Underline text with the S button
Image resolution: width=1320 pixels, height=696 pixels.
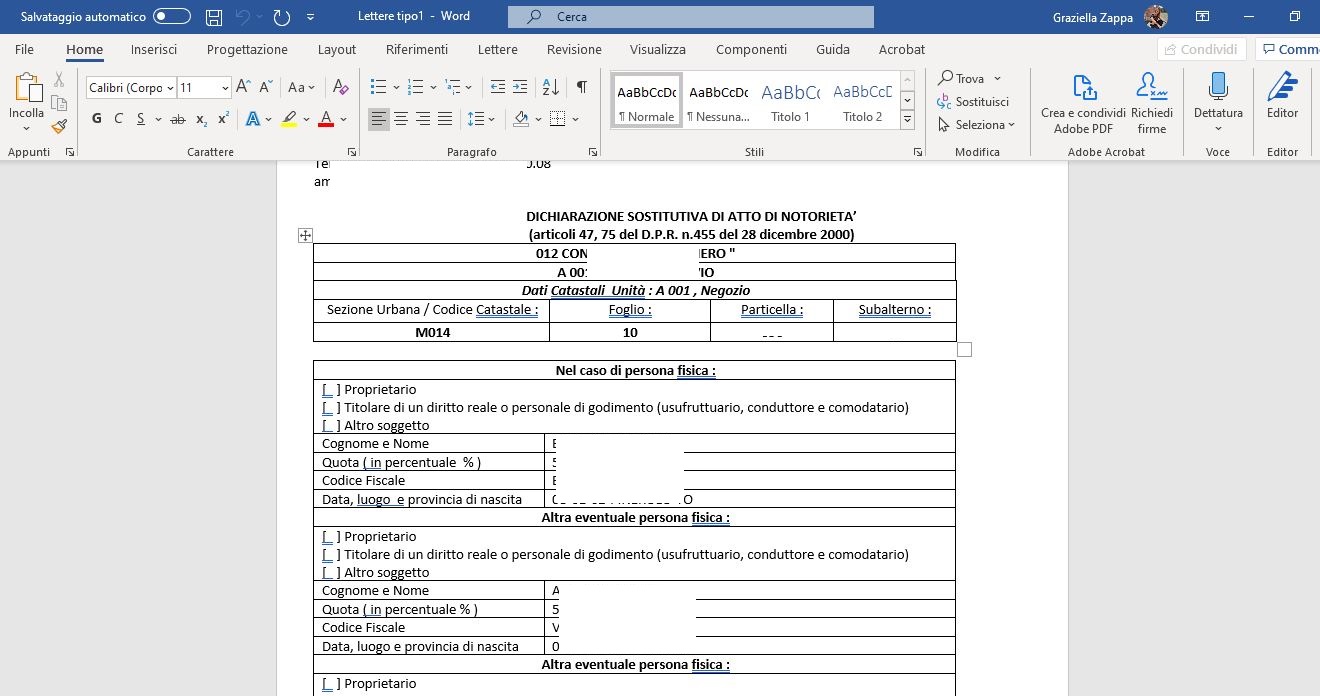141,119
